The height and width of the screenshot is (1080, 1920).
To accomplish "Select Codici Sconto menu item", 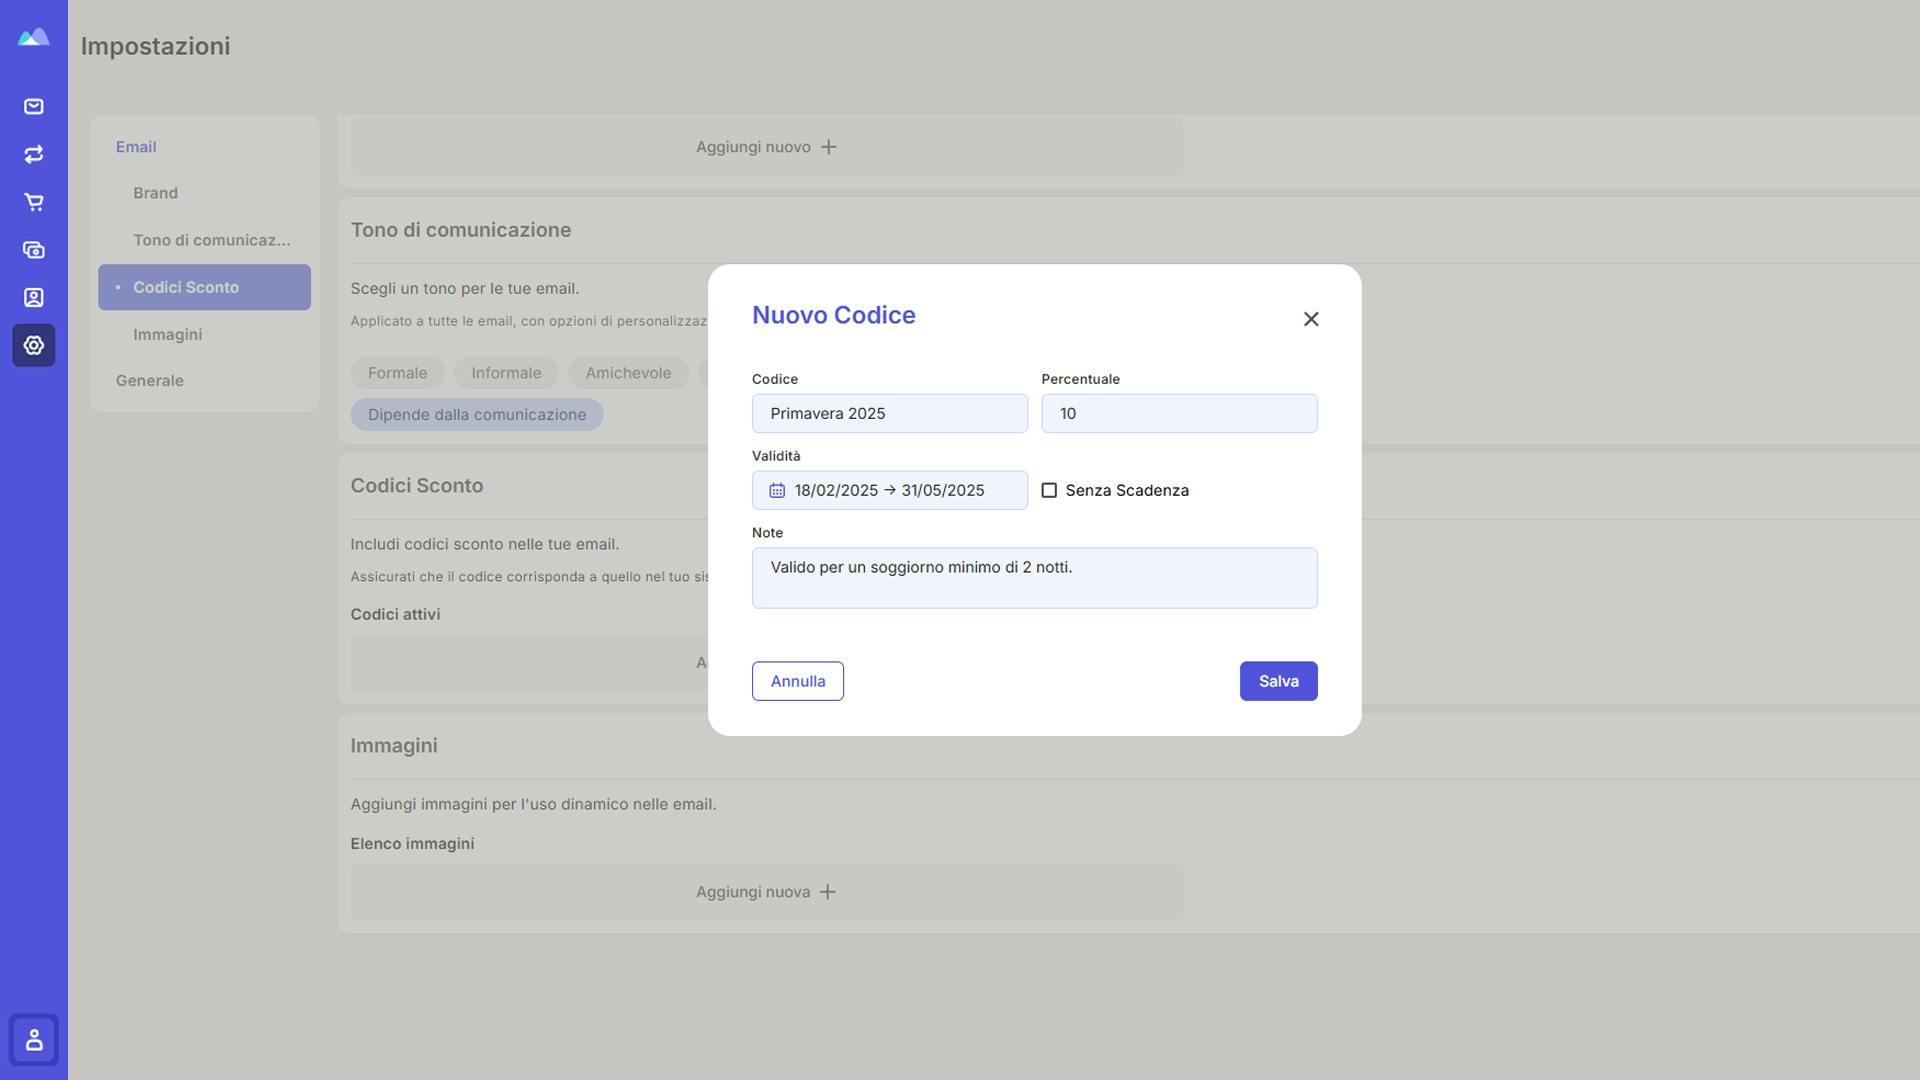I will pyautogui.click(x=204, y=287).
